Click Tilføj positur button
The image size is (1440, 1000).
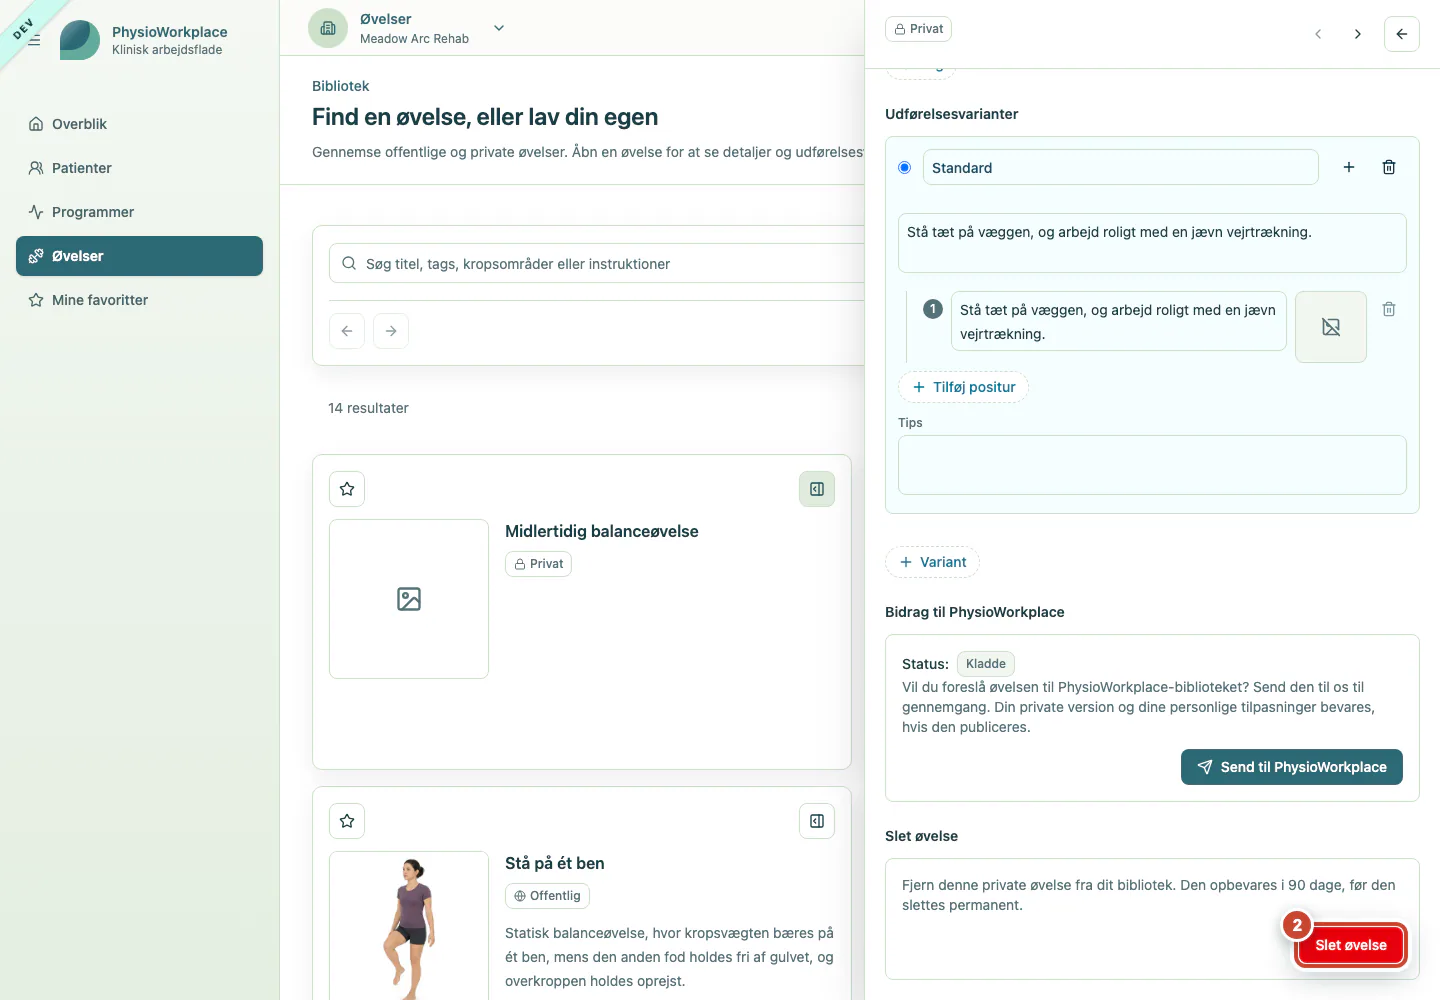pos(964,387)
